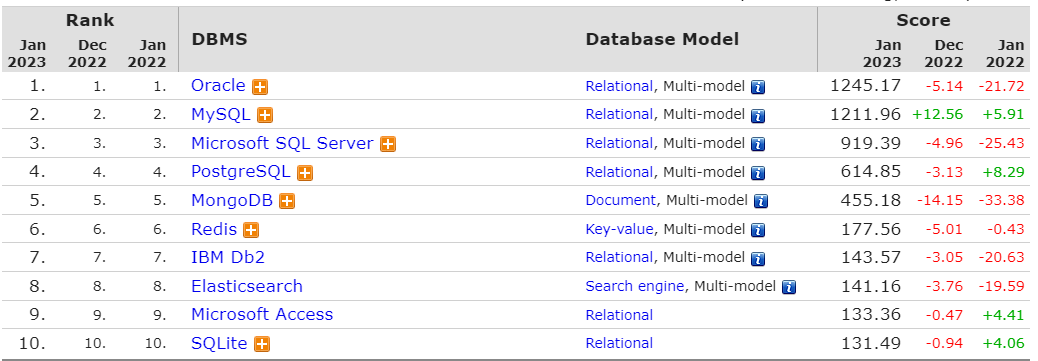Click info icon next to Search engine, Multi-model

pos(788,287)
